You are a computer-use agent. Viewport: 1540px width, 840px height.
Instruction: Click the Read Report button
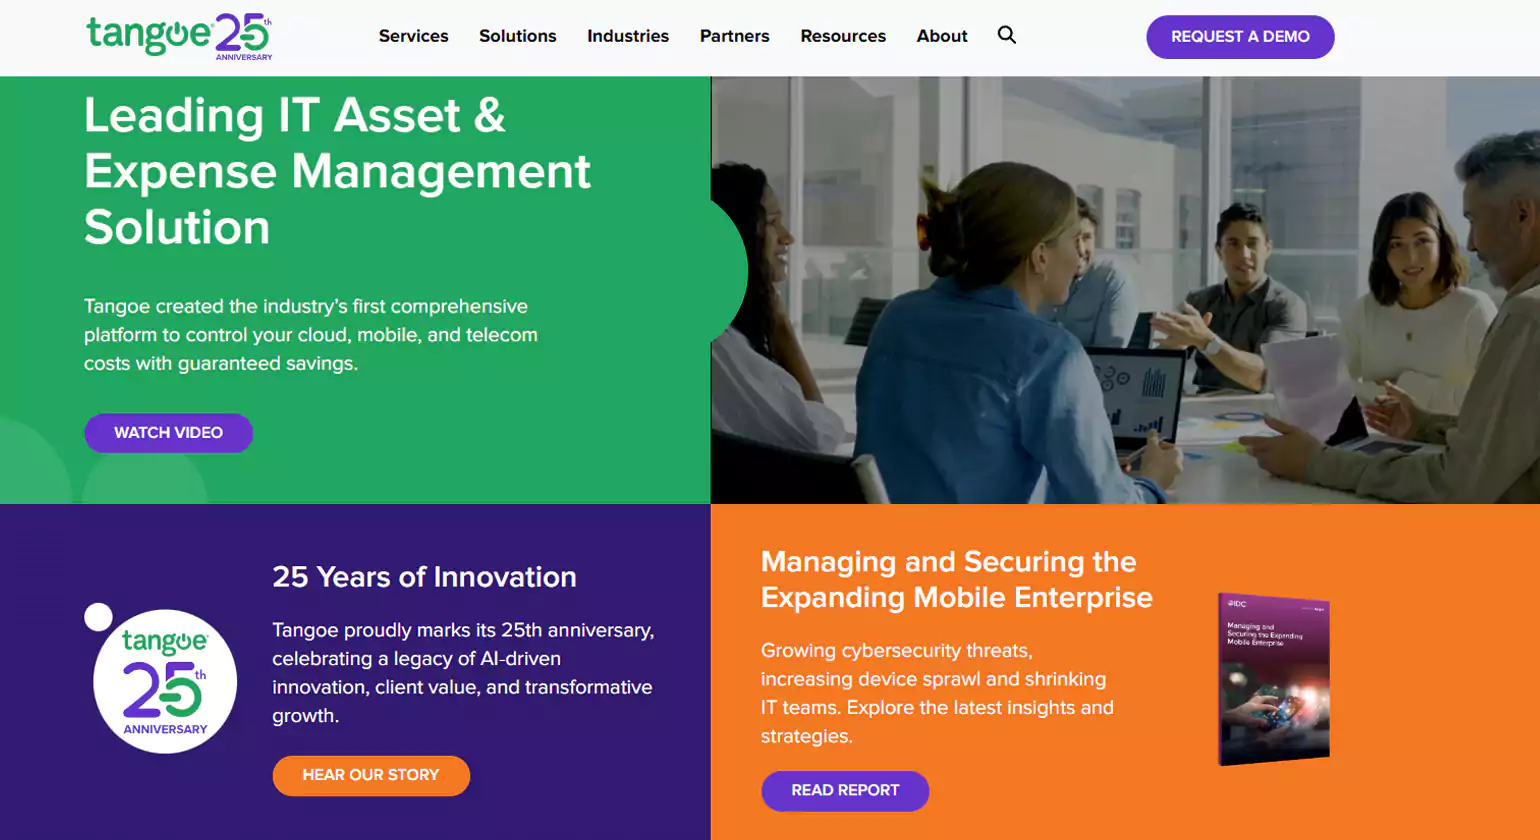click(845, 790)
